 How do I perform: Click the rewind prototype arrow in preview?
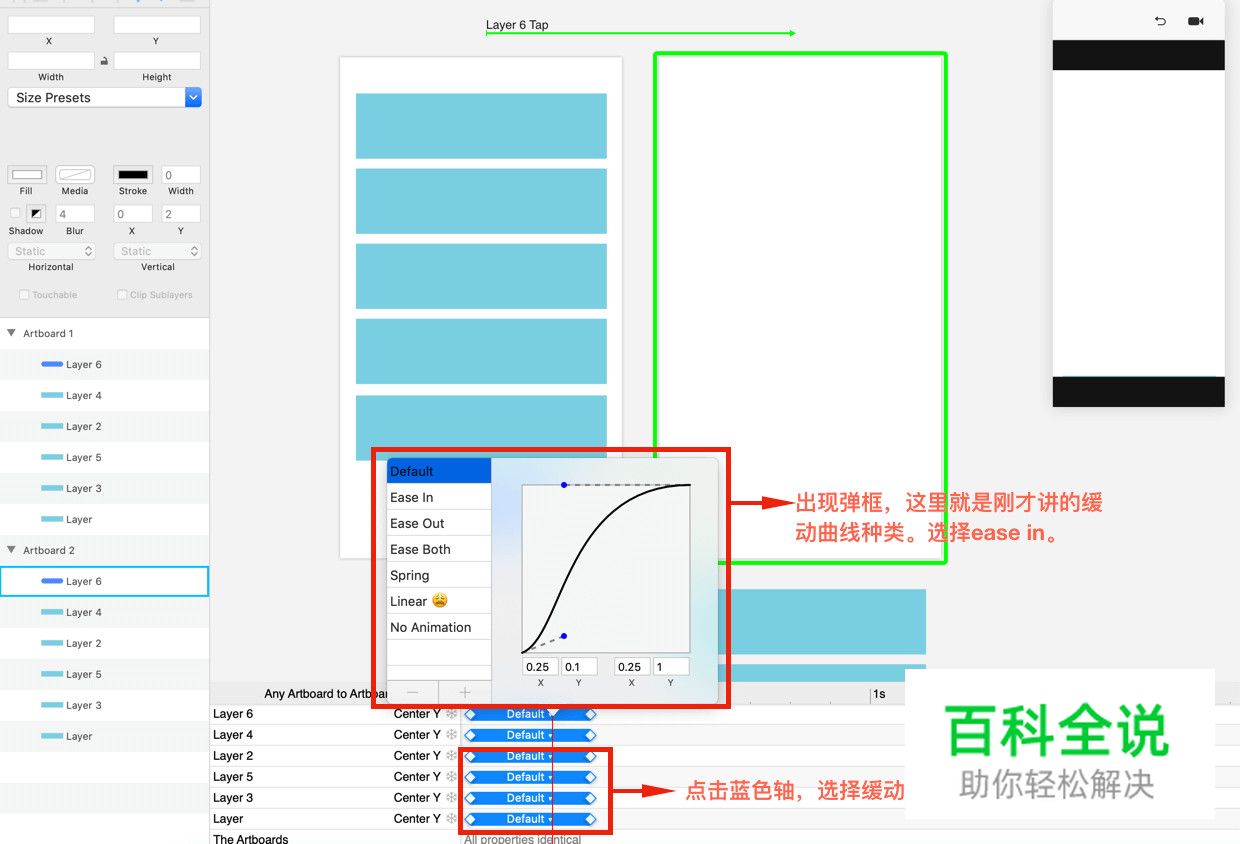click(x=1160, y=21)
